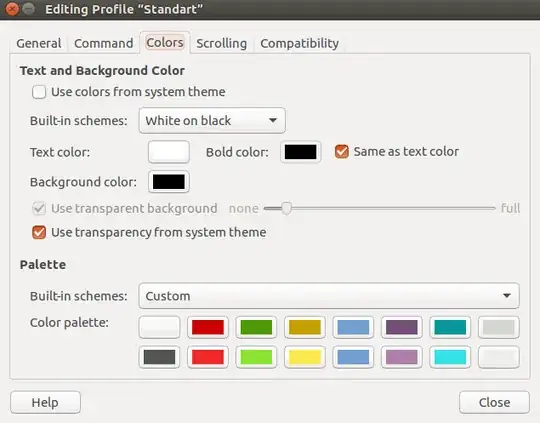This screenshot has height=423, width=540.
Task: Pick the bottom row blue palette swatch
Action: coord(353,357)
